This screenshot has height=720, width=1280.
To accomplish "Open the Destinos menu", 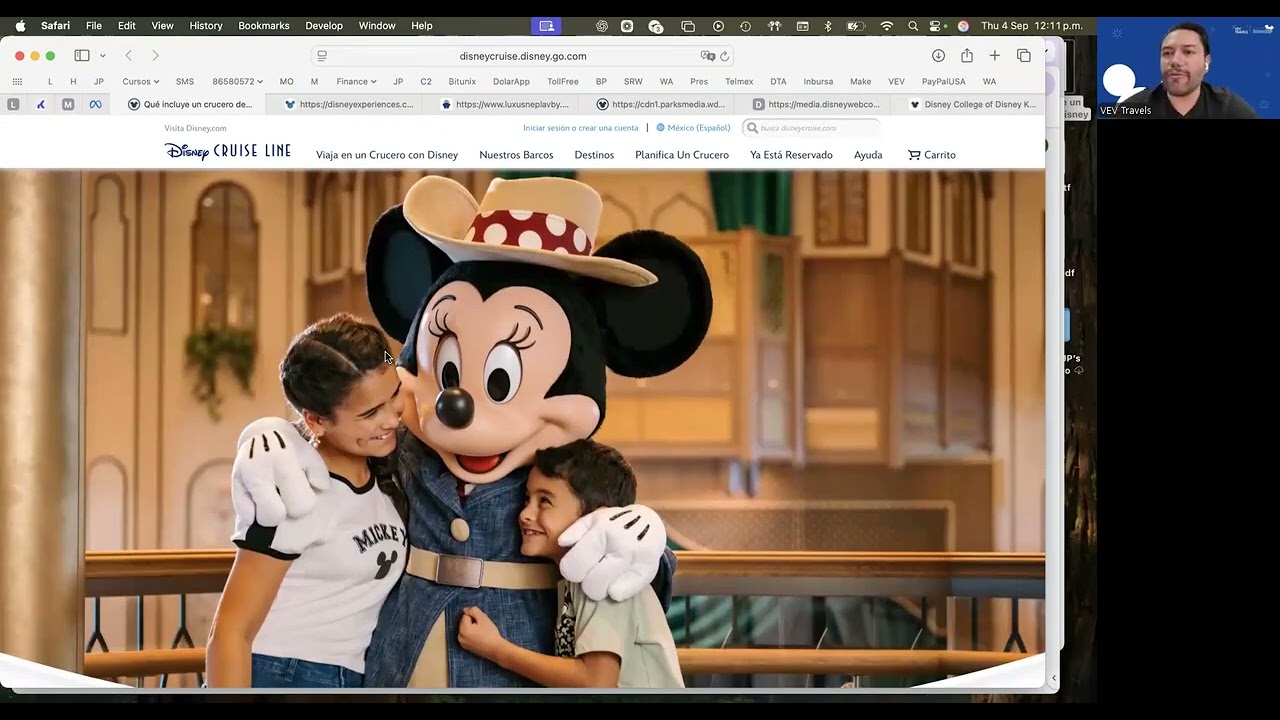I will tap(594, 155).
